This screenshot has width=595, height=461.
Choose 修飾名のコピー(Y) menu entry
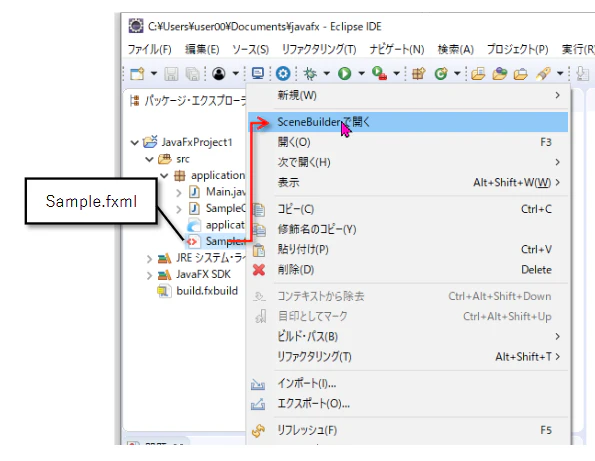pos(408,229)
